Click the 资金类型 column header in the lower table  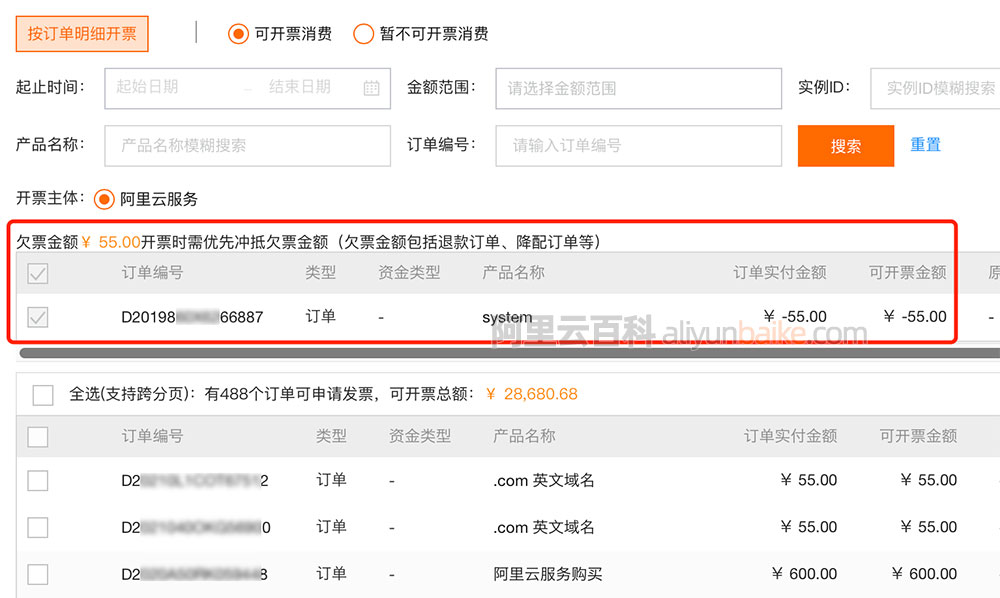(420, 436)
